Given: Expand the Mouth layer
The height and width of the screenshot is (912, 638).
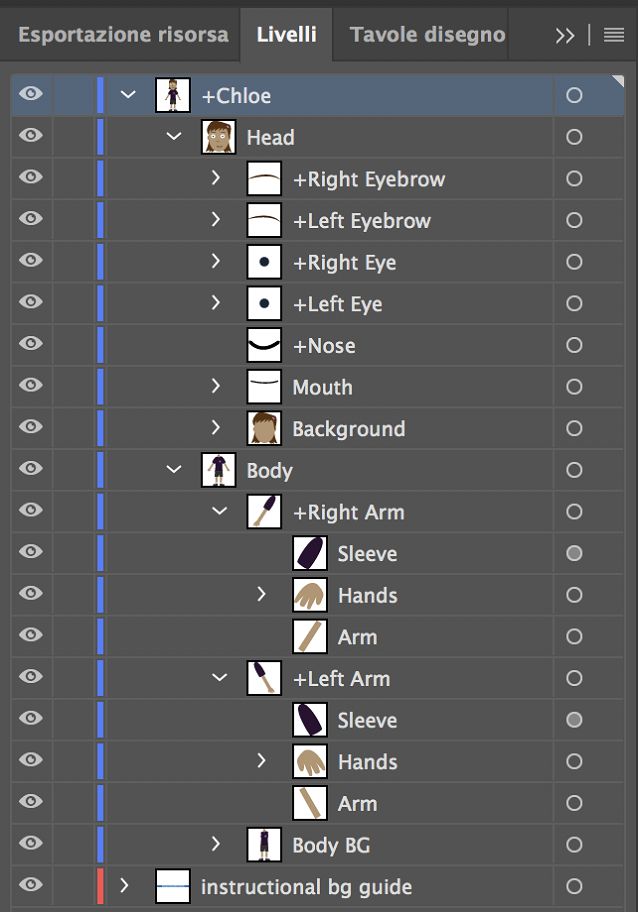Looking at the screenshot, I should coord(216,386).
